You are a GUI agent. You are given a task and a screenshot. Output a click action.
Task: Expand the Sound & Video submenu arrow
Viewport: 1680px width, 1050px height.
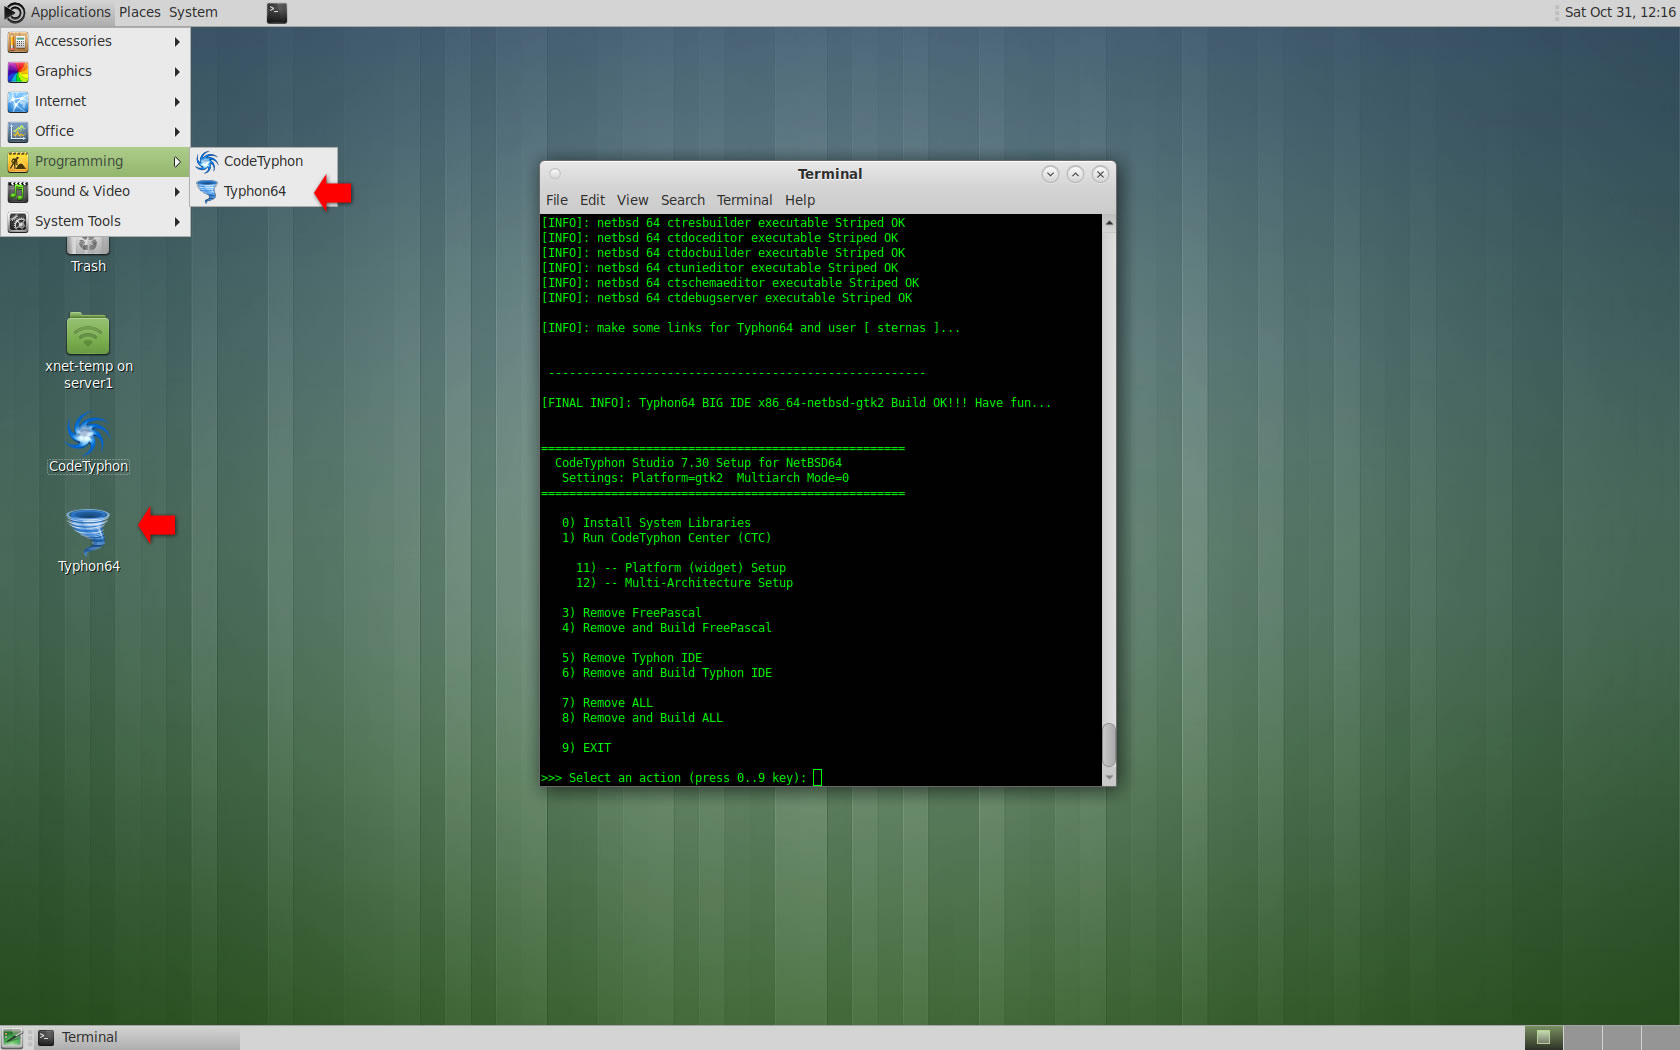(177, 192)
